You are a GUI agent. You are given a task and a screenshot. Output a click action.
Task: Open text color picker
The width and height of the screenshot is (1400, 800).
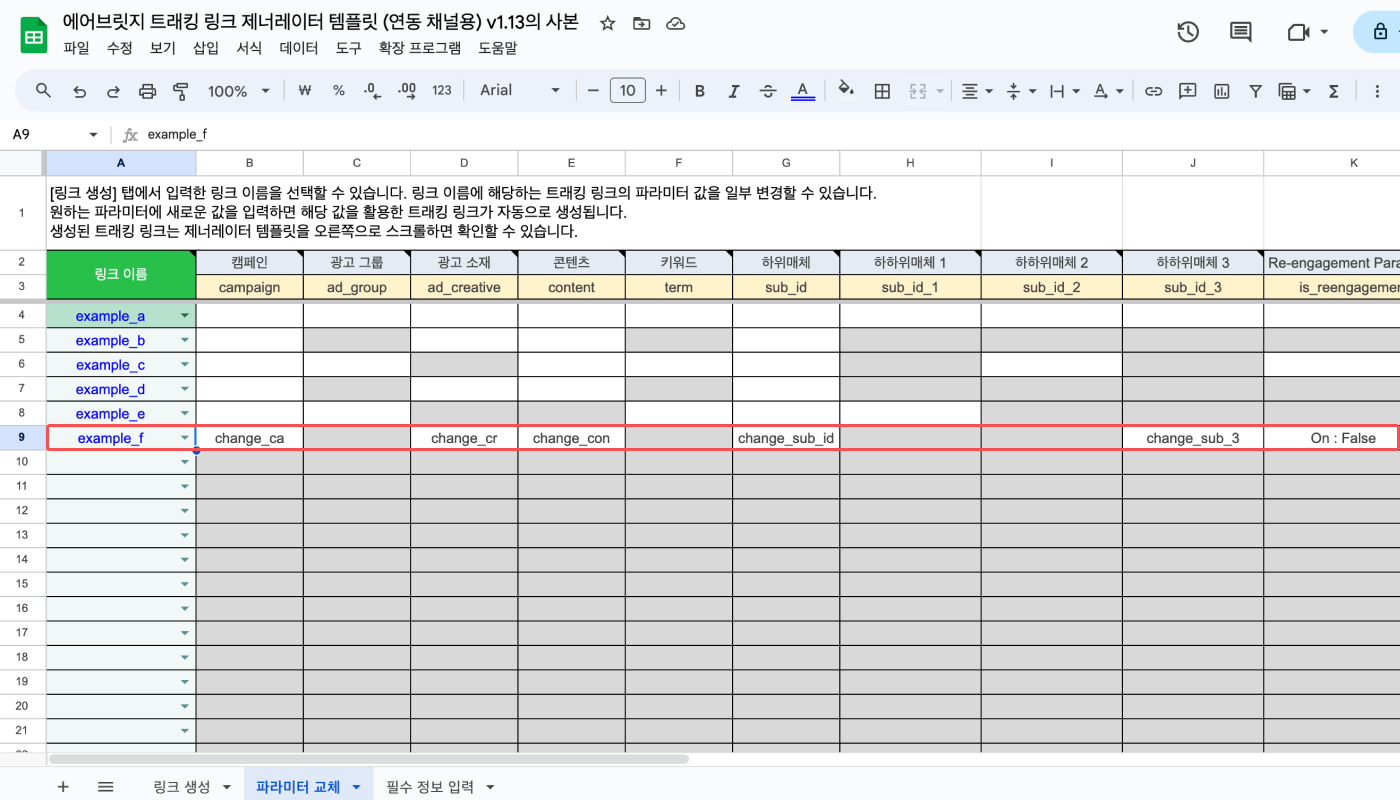pos(802,91)
